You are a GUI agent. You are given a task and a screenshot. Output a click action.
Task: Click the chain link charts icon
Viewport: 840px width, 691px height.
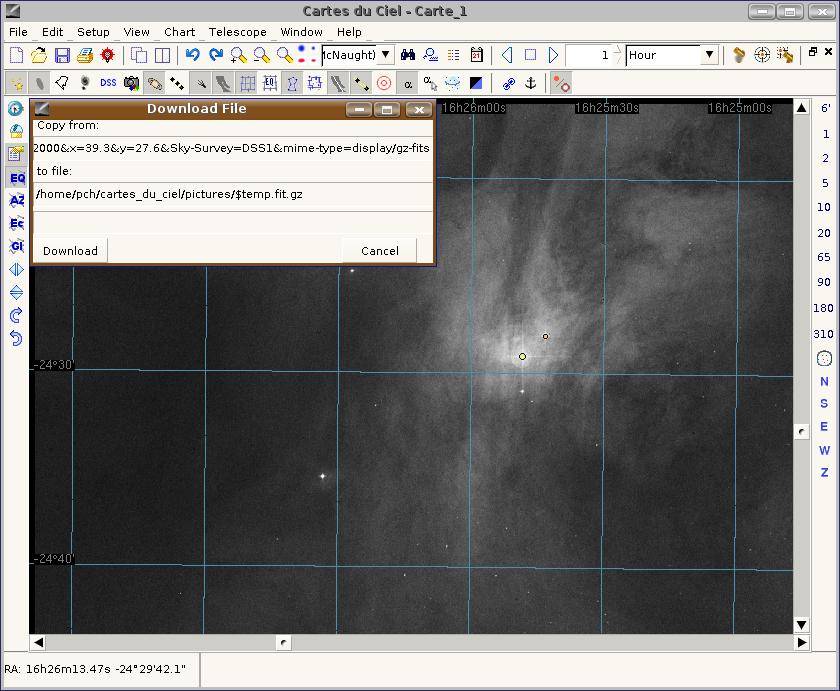click(508, 82)
